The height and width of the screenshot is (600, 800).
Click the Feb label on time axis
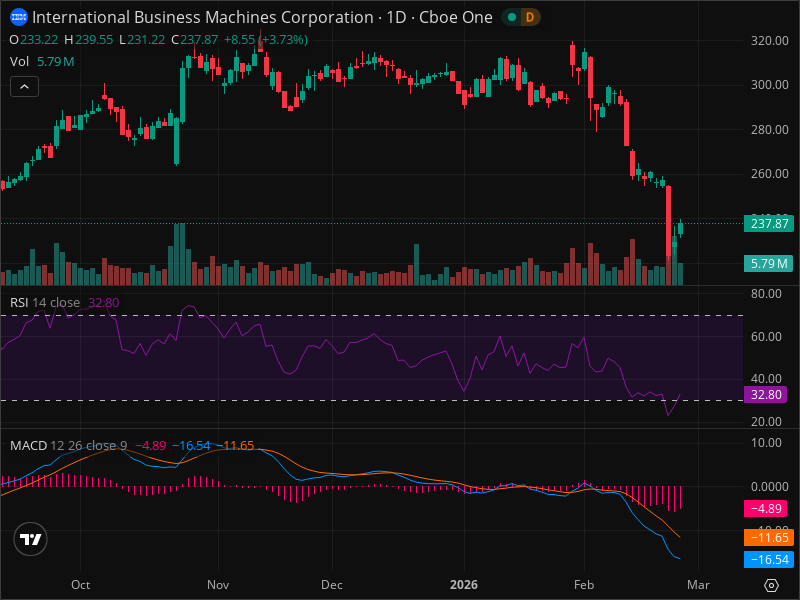click(584, 585)
